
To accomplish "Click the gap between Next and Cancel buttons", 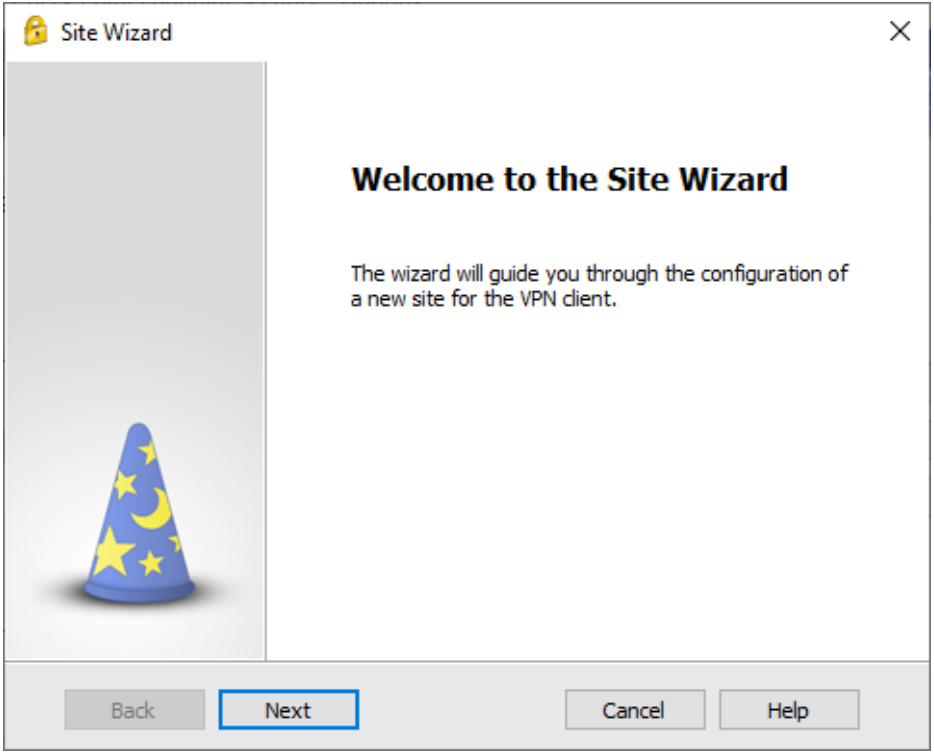I will 462,710.
